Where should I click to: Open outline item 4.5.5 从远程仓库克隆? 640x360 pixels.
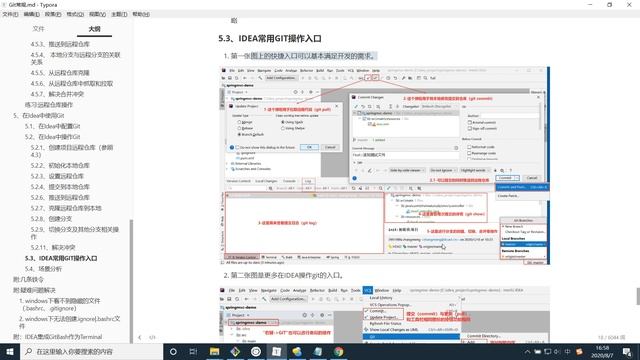pos(60,73)
